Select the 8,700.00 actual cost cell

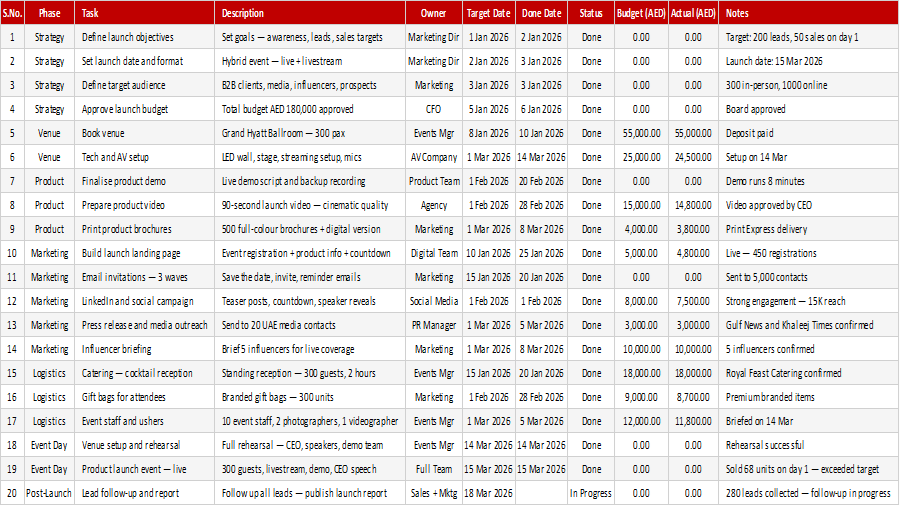[x=693, y=397]
